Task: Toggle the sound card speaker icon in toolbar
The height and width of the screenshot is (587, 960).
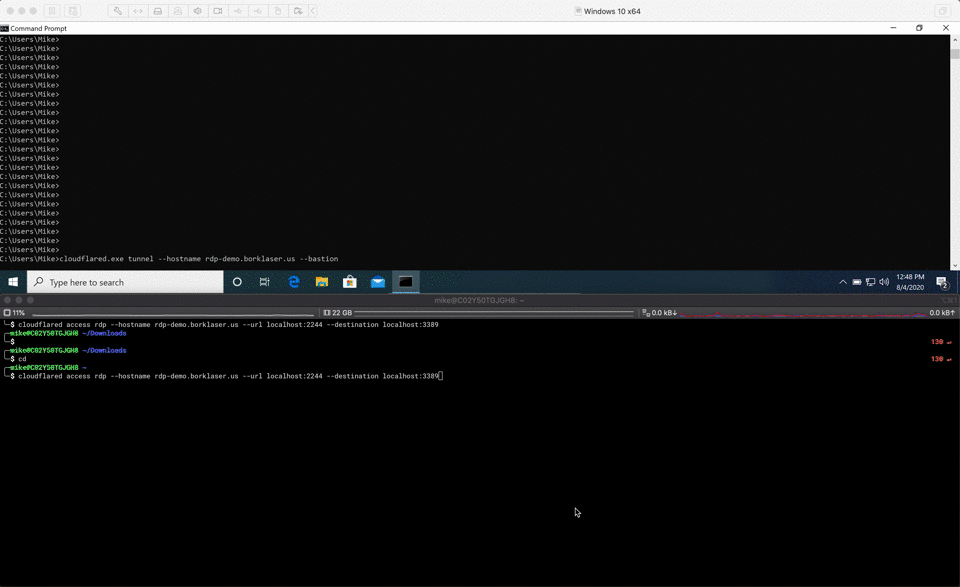Action: click(x=197, y=11)
